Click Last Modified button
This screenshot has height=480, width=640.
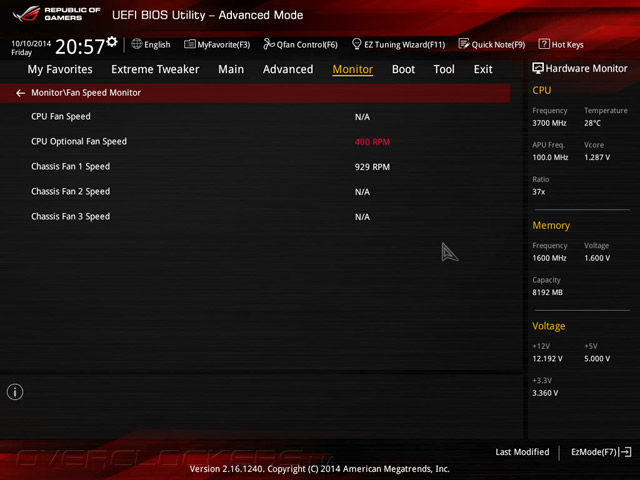[x=522, y=452]
